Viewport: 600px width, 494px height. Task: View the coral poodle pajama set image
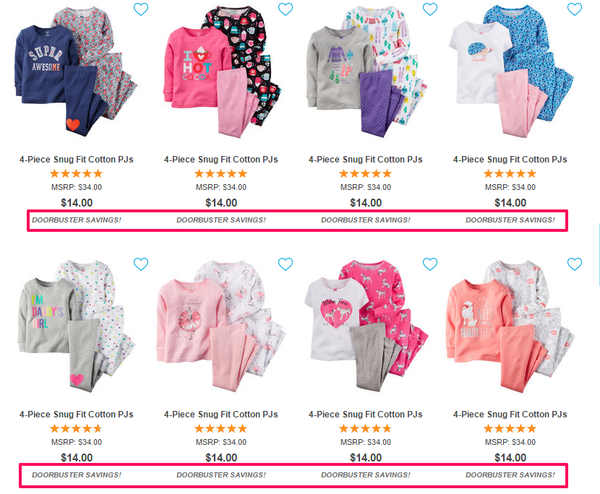[x=510, y=326]
